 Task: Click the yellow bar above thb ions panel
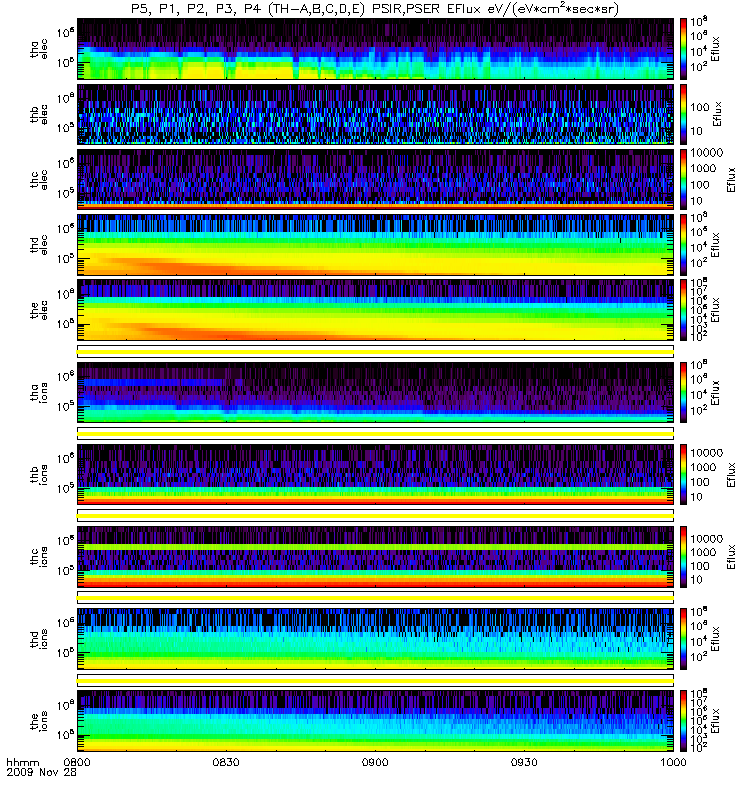(x=376, y=434)
